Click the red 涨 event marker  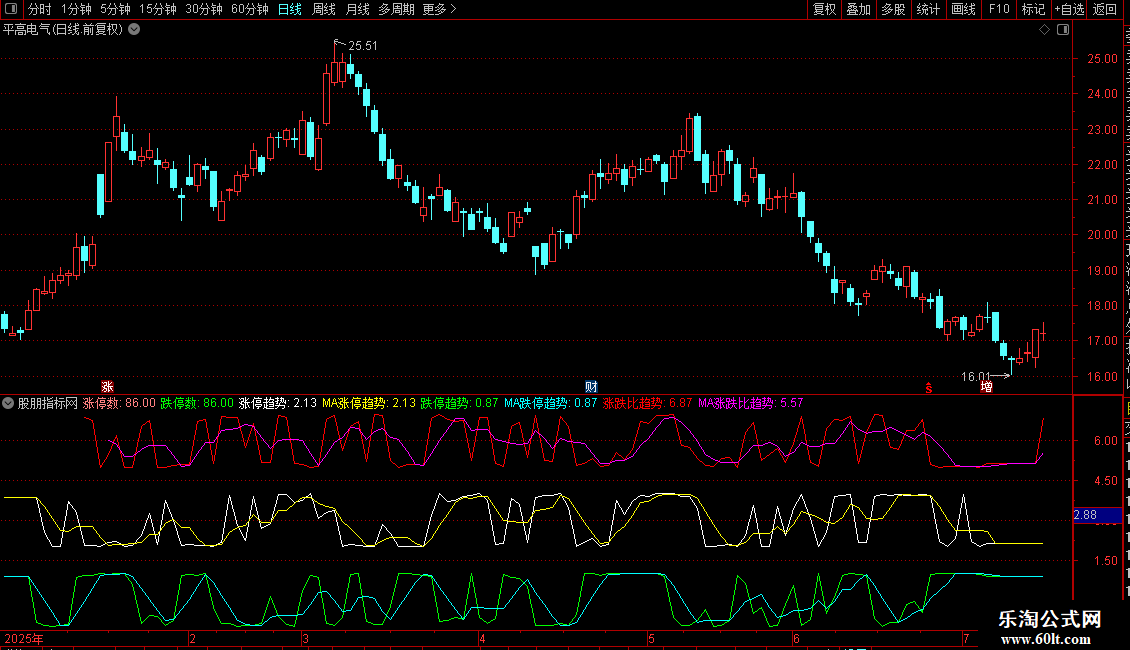[107, 387]
